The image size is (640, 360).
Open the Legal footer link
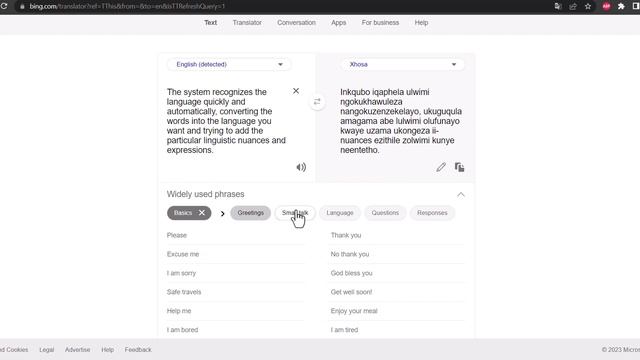point(47,350)
